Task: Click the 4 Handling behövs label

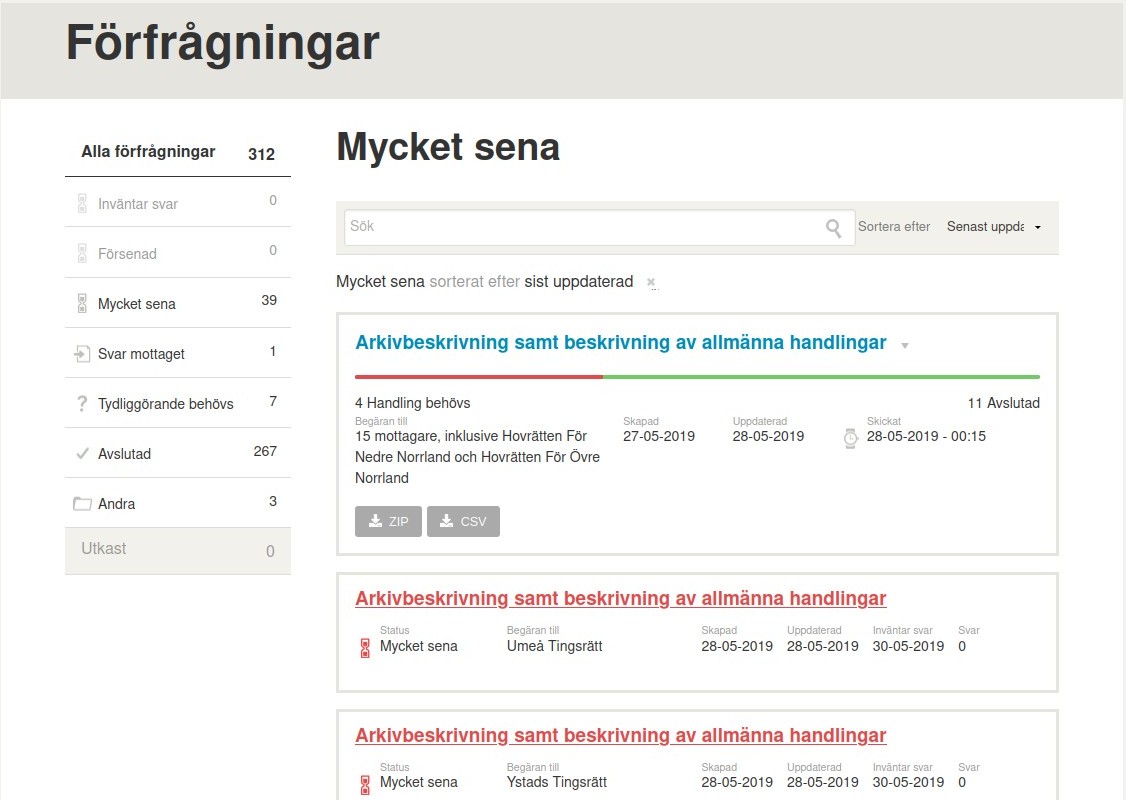Action: pyautogui.click(x=413, y=403)
